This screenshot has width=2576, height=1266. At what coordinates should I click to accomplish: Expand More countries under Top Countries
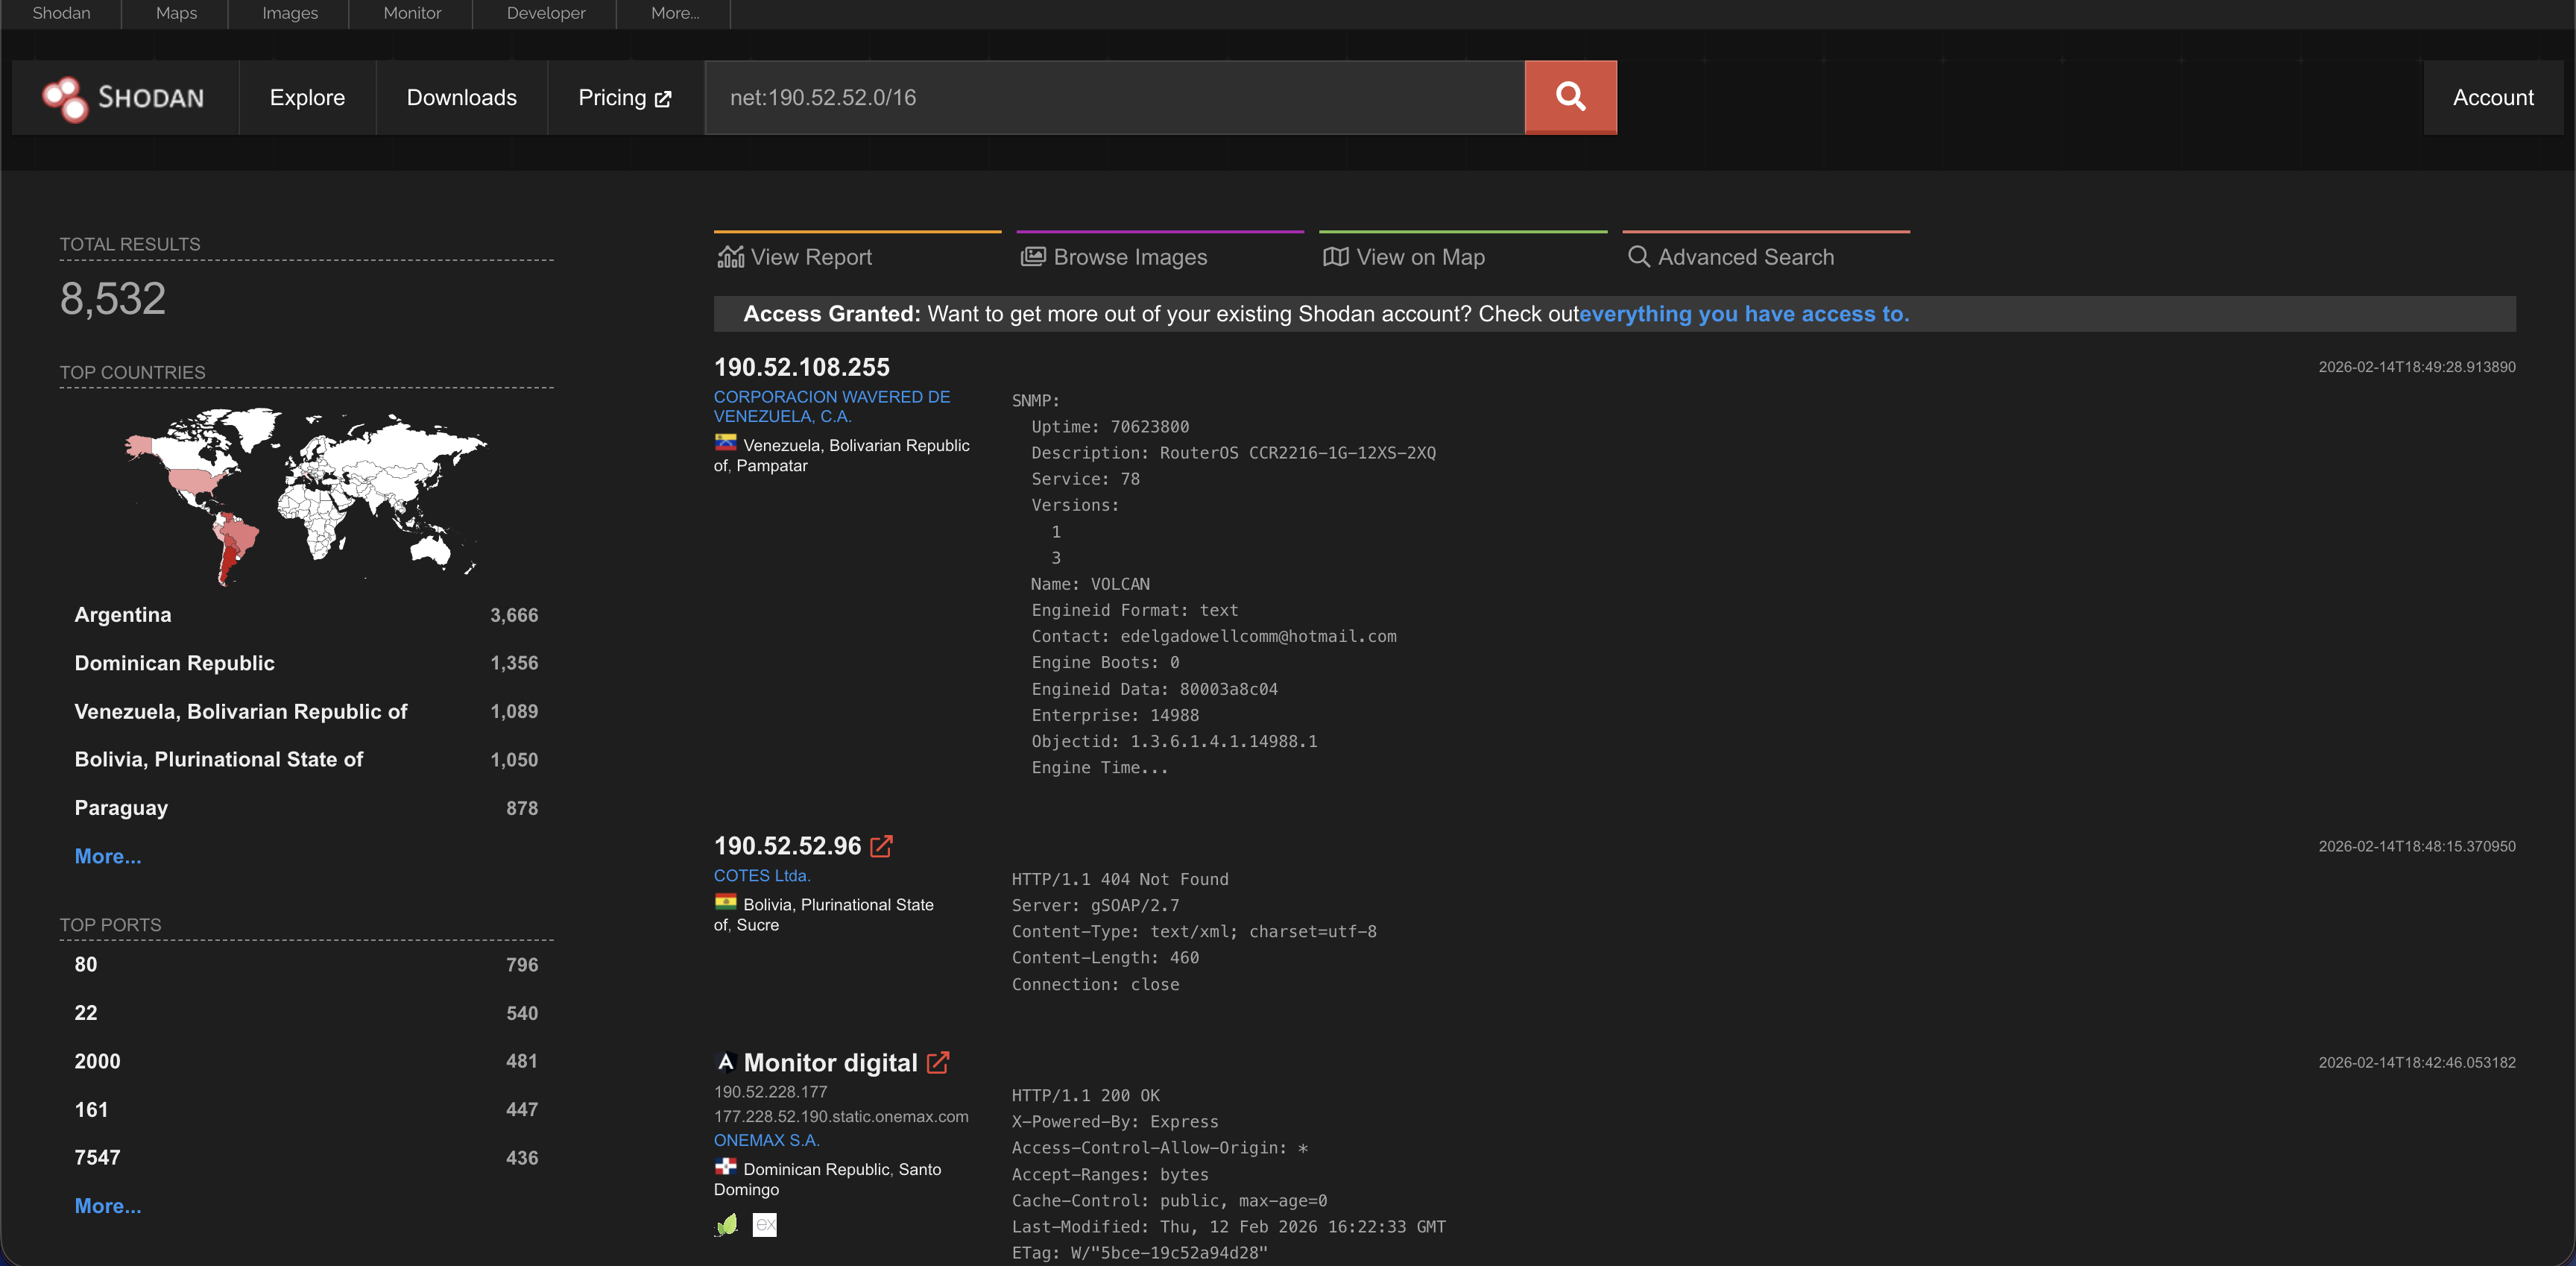(108, 856)
